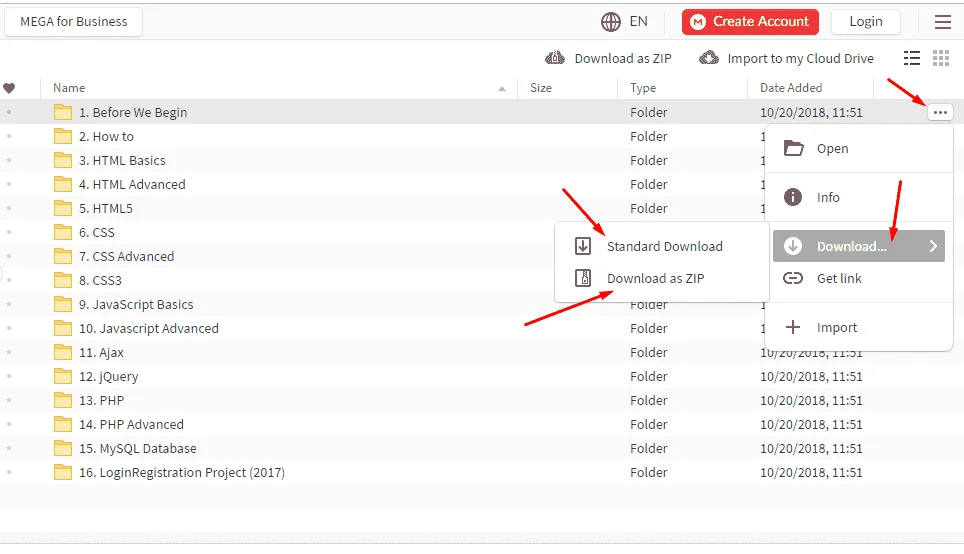Image resolution: width=964 pixels, height=554 pixels.
Task: Click the plus icon beside Import
Action: pos(793,327)
